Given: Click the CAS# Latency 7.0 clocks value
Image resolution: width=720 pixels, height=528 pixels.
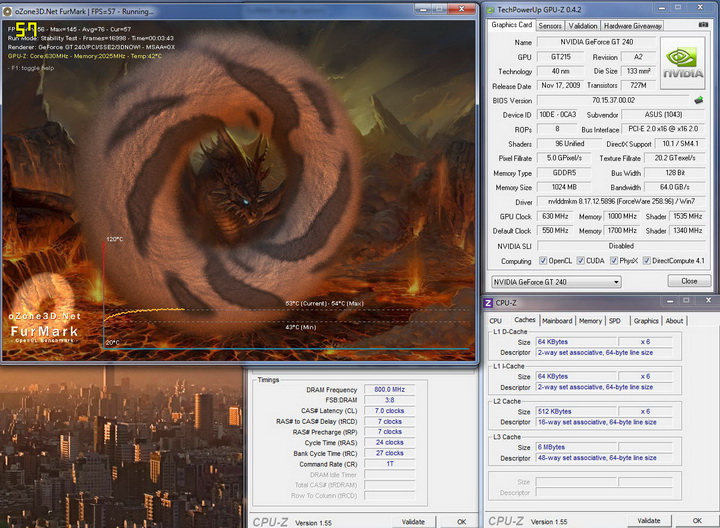Looking at the screenshot, I should (389, 410).
